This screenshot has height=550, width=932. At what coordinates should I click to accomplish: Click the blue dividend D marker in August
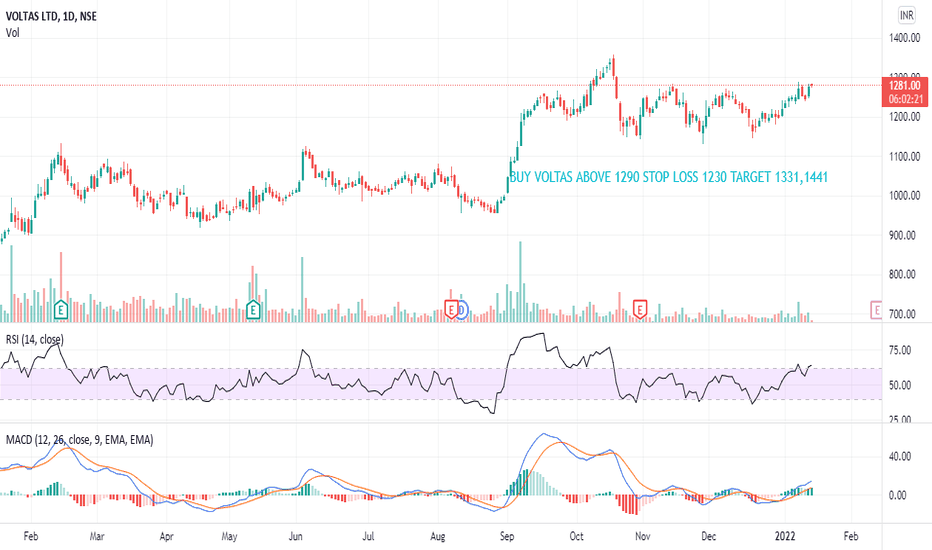tap(462, 309)
